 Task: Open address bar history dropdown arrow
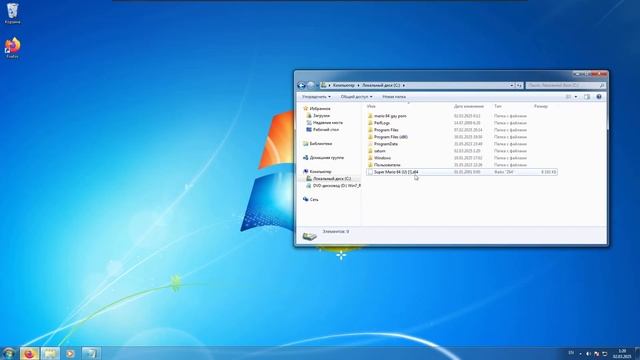pos(511,85)
